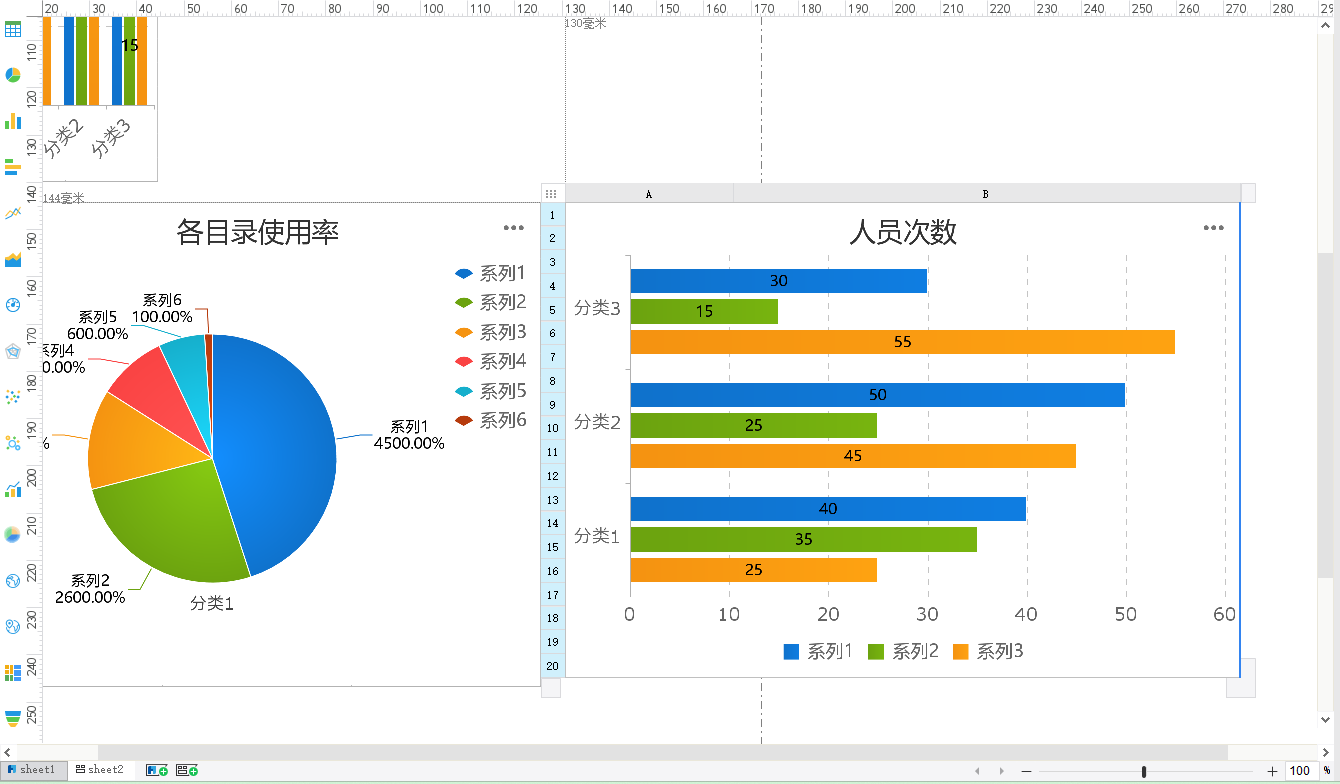Click the 人员次数 chart title
Viewport: 1340px width, 784px height.
click(903, 232)
